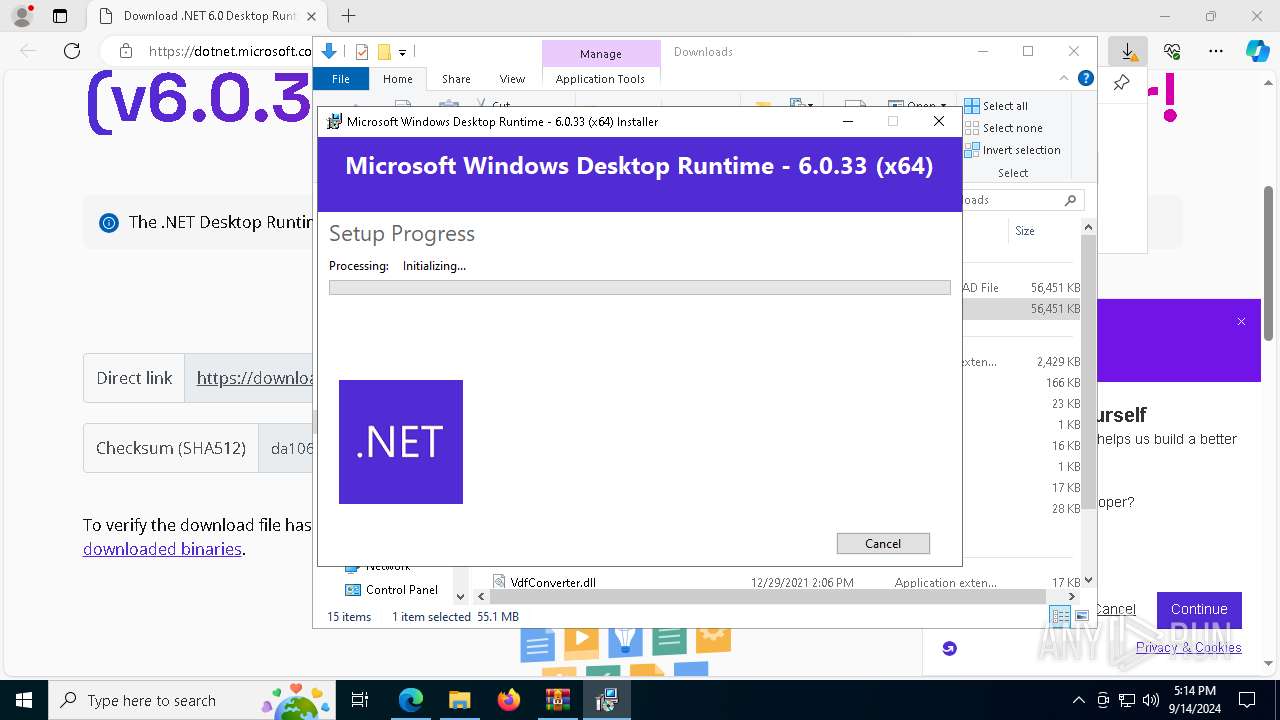Open the Windows Start menu

(x=24, y=700)
